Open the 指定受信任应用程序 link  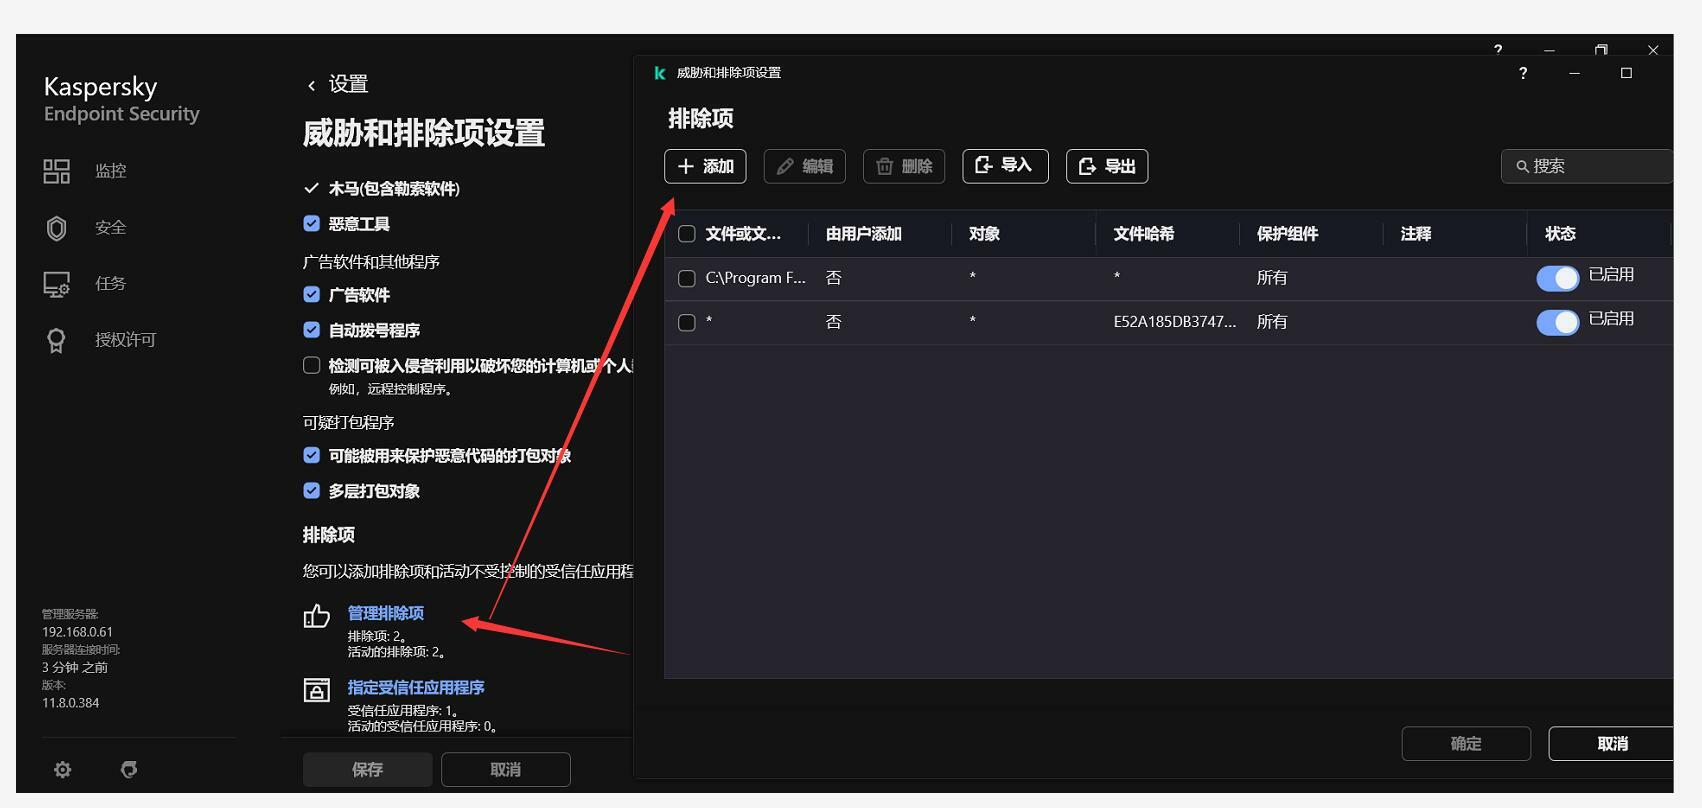(416, 687)
